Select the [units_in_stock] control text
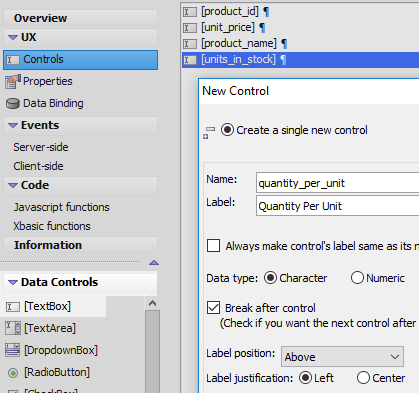Screen dimensions: 419x393 tap(238, 60)
